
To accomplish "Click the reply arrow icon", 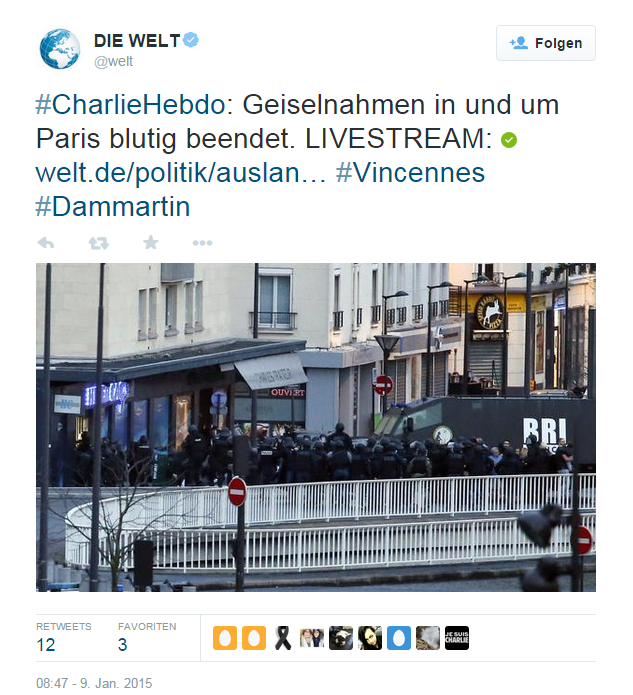I will click(46, 243).
